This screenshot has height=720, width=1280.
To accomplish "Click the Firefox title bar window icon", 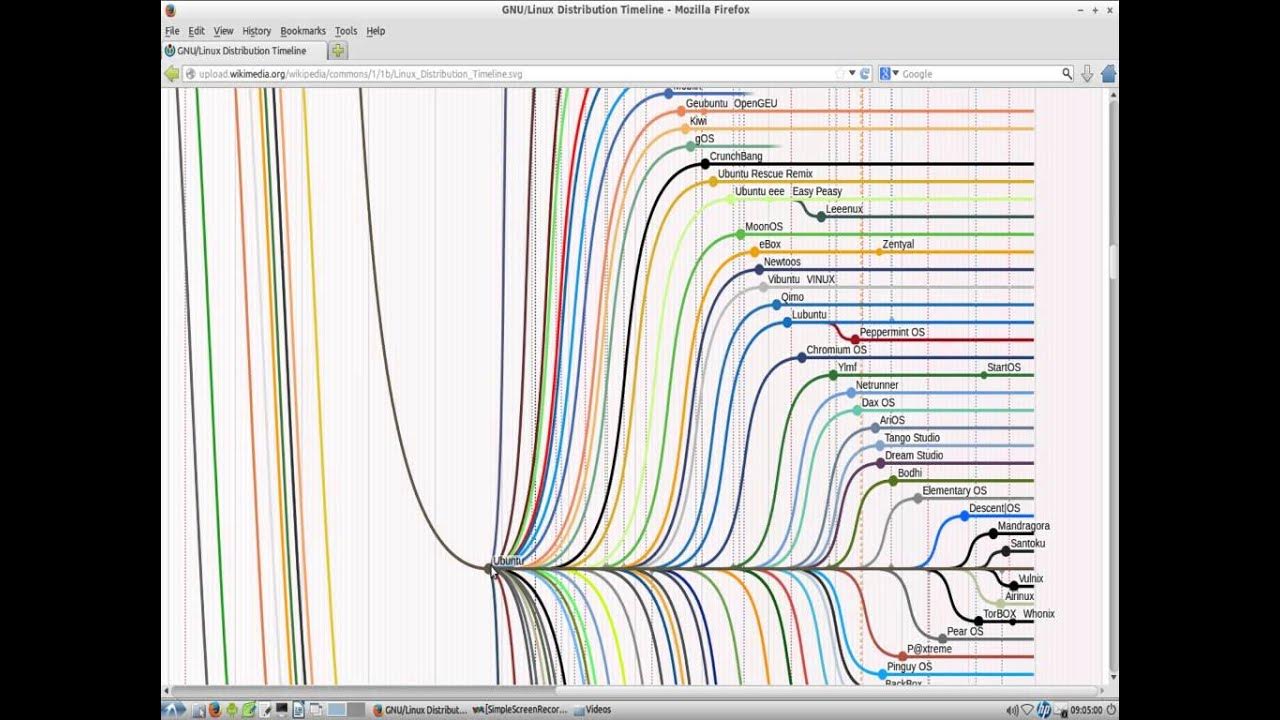I will tap(169, 10).
